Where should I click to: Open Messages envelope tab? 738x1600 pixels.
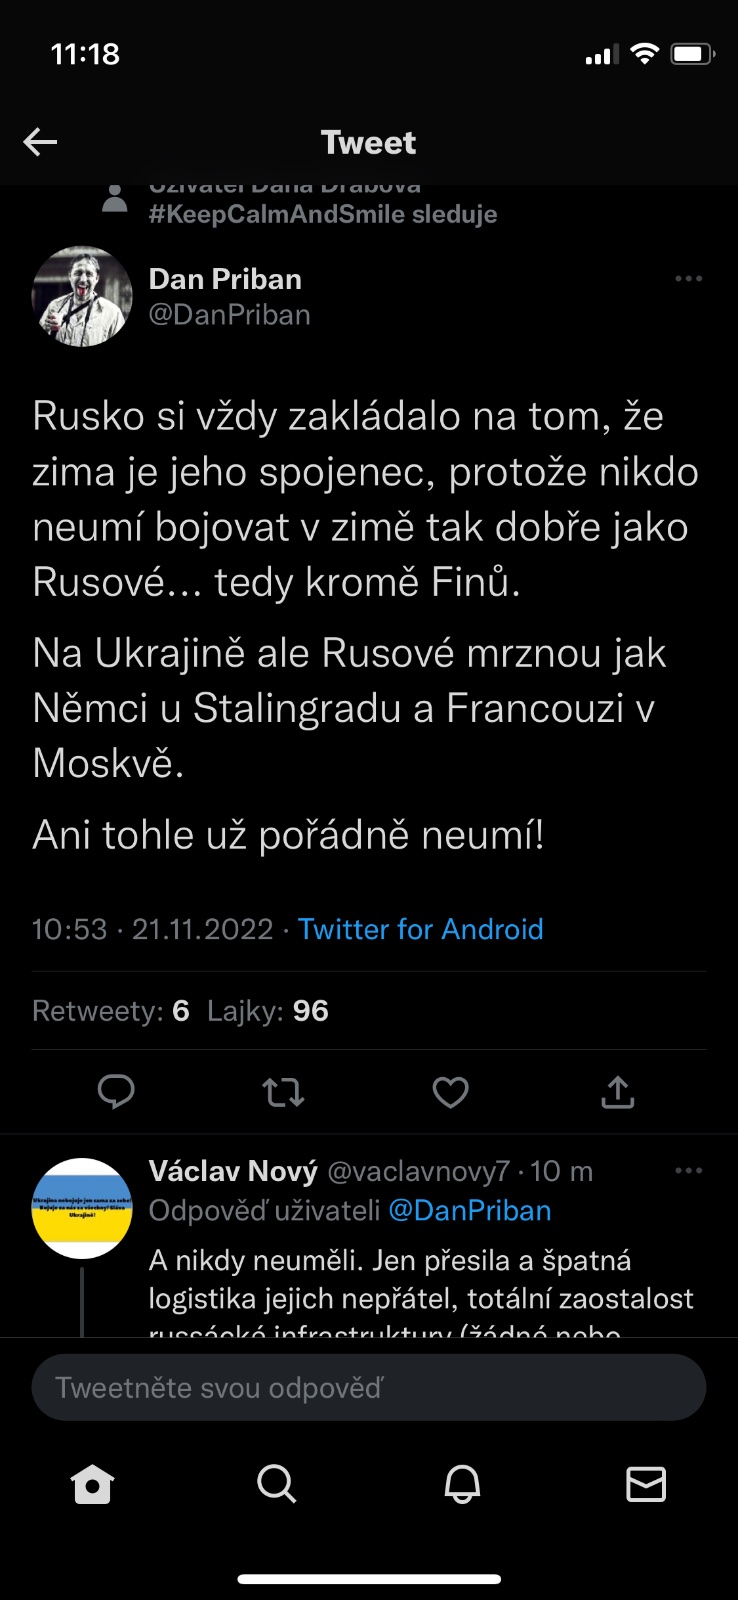click(646, 1484)
